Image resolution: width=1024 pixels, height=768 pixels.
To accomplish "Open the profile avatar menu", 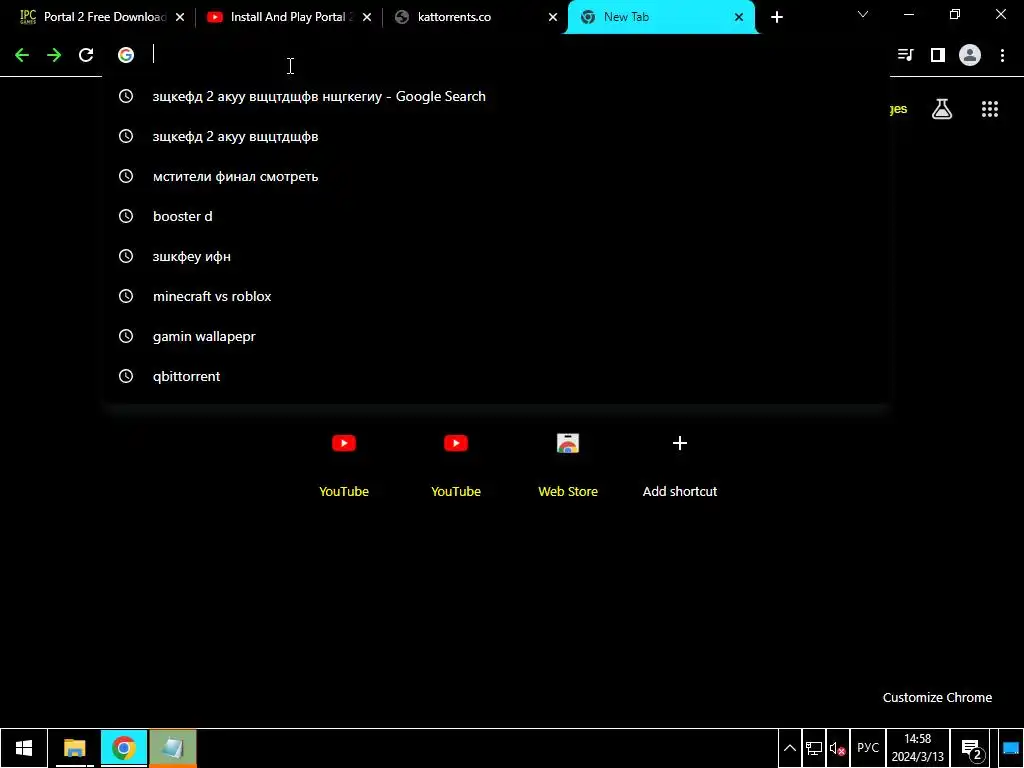I will pyautogui.click(x=970, y=56).
